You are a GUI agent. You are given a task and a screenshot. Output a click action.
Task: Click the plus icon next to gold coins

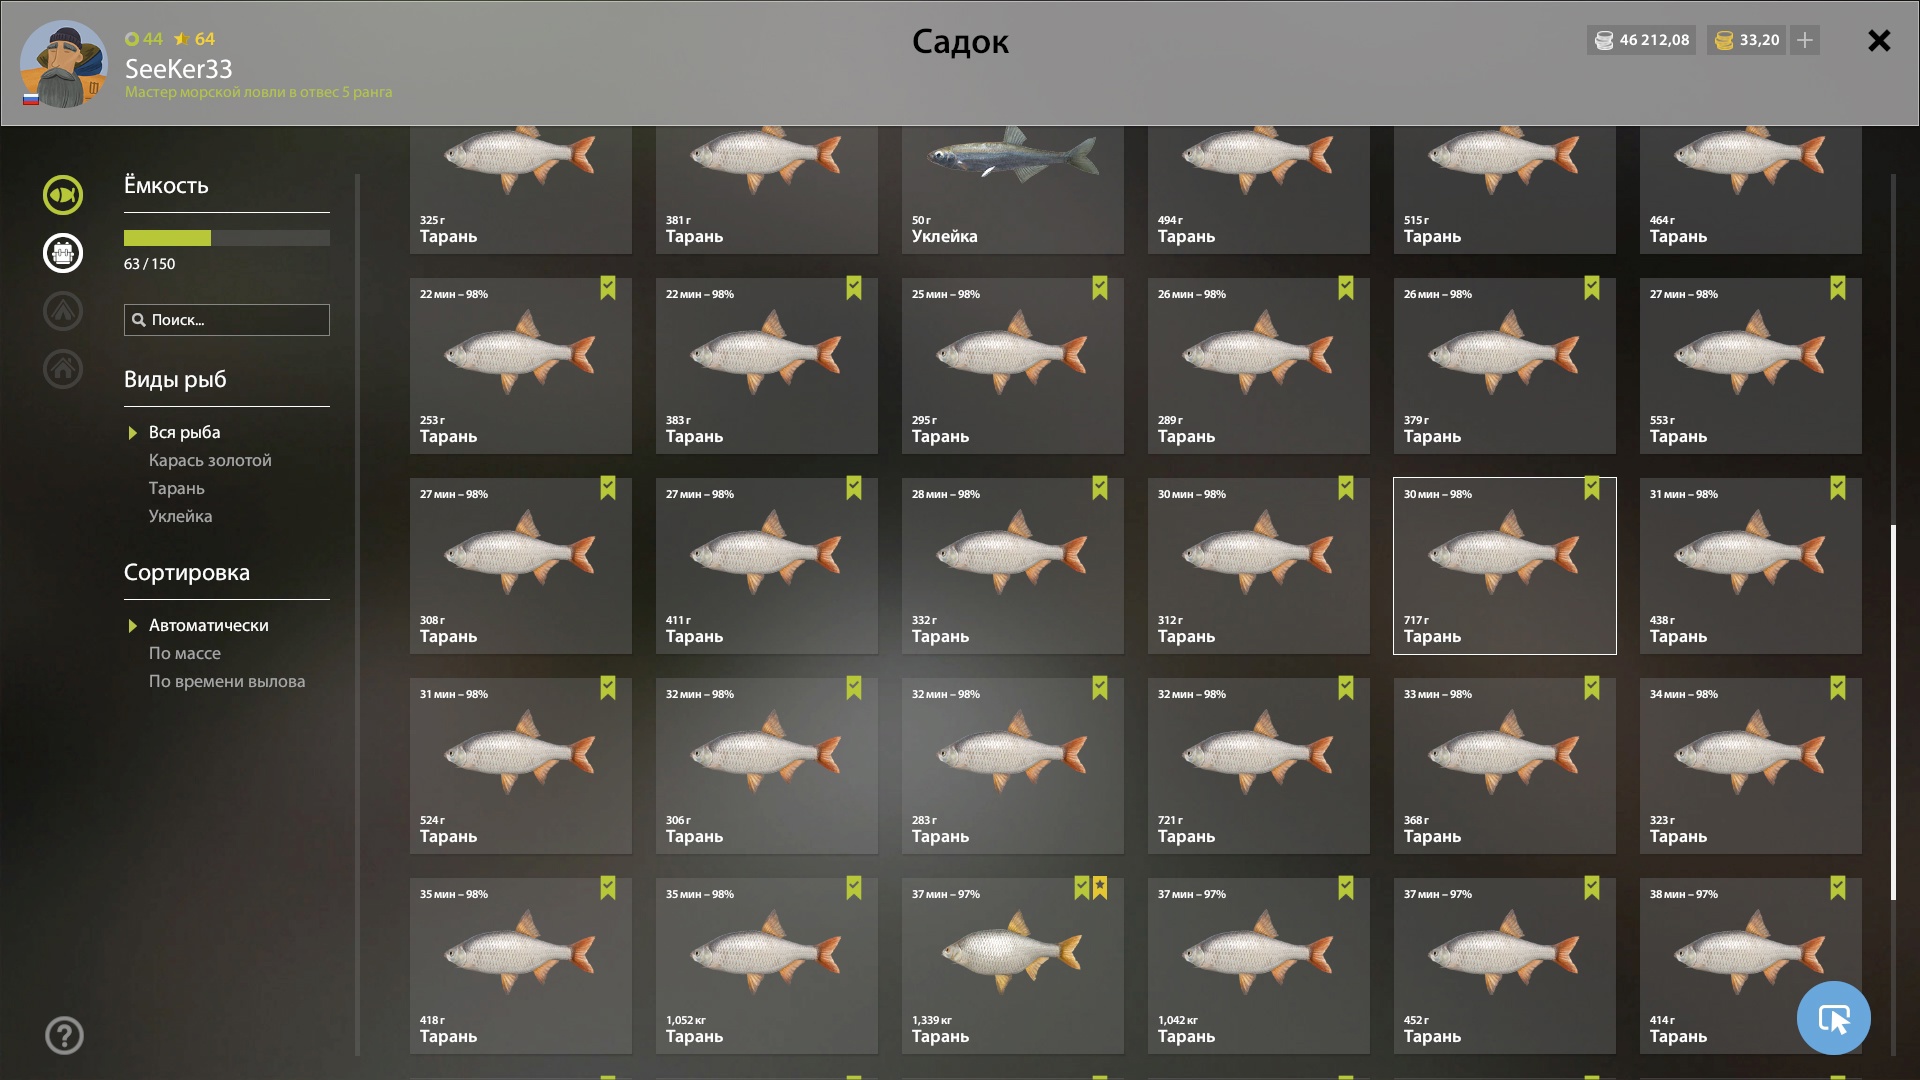pyautogui.click(x=1805, y=40)
